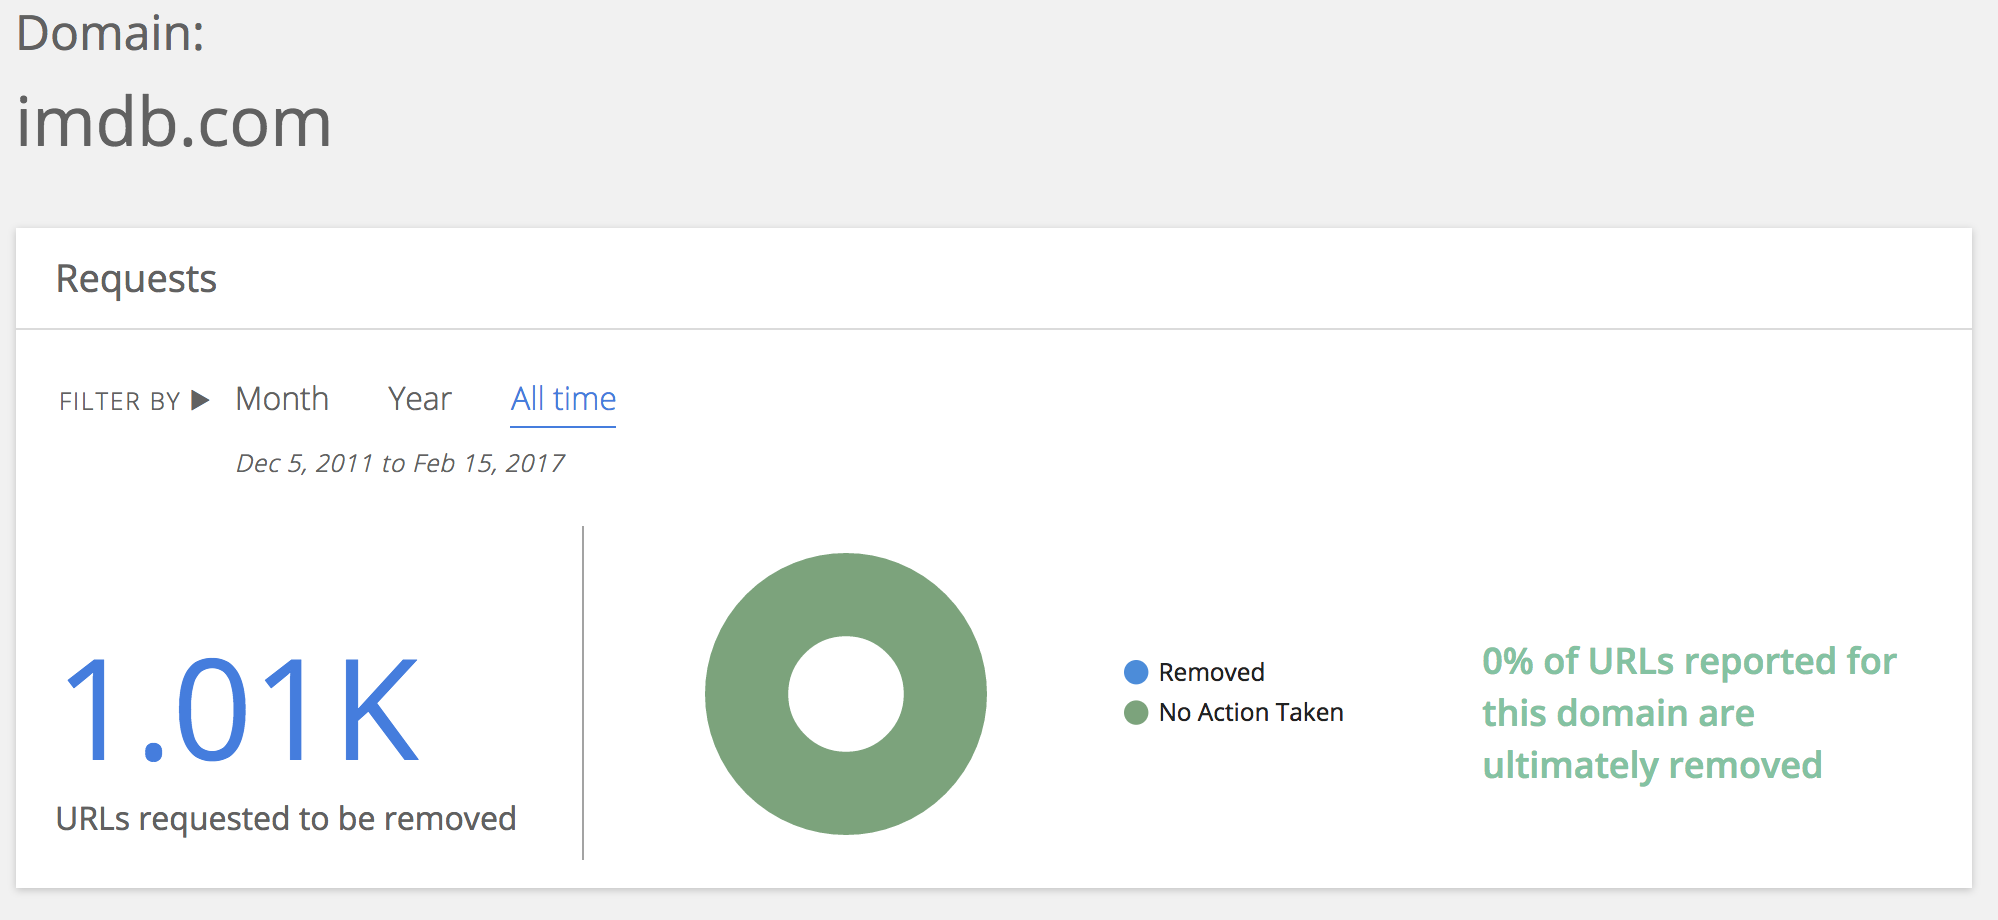
Task: Click the blue Removed legend dot
Action: [1136, 672]
